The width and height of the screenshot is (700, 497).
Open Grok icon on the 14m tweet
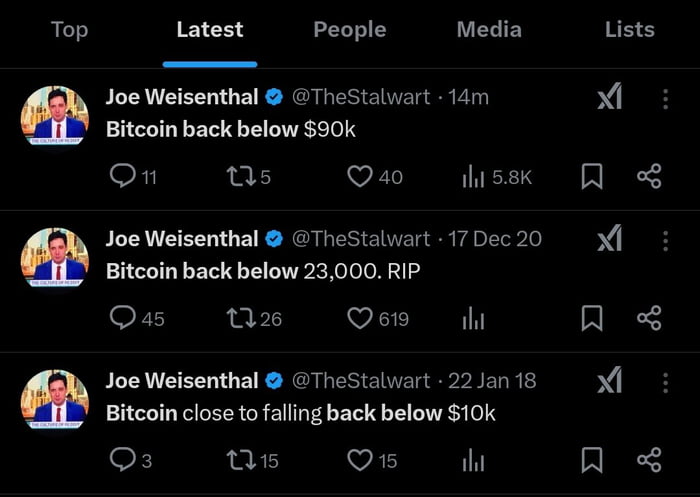click(x=609, y=97)
